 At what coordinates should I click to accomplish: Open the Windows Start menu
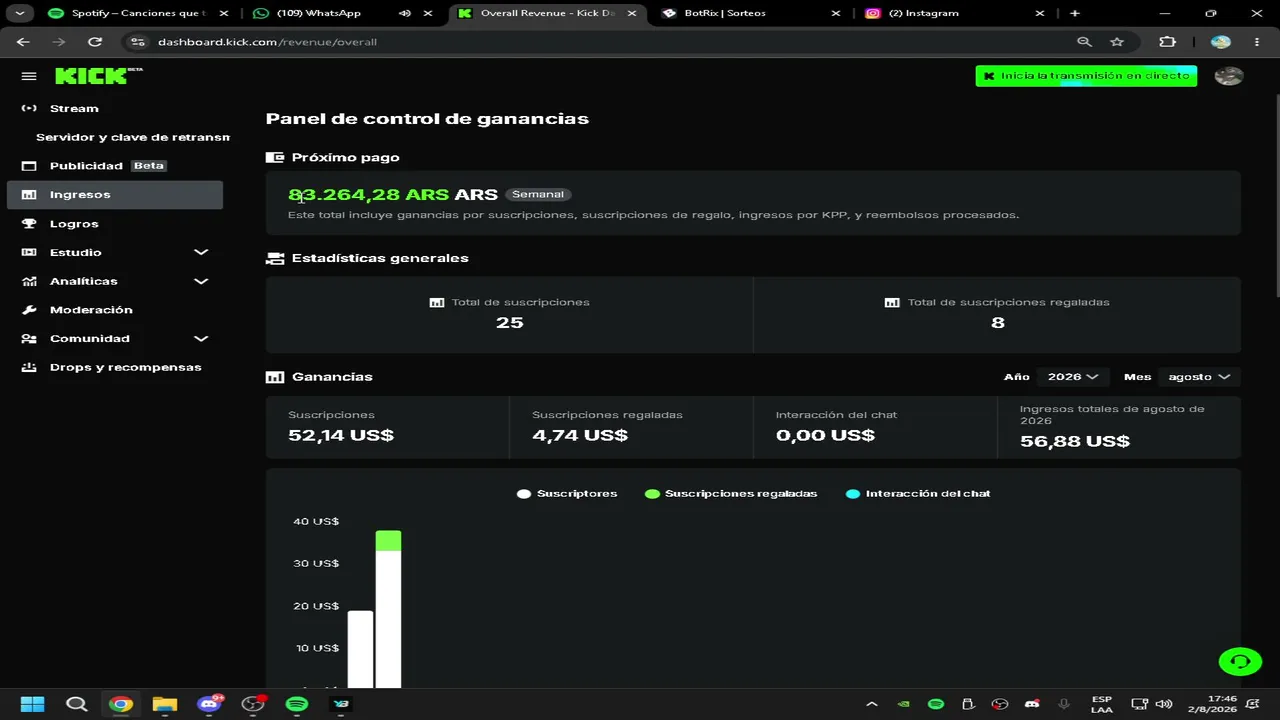(x=32, y=704)
